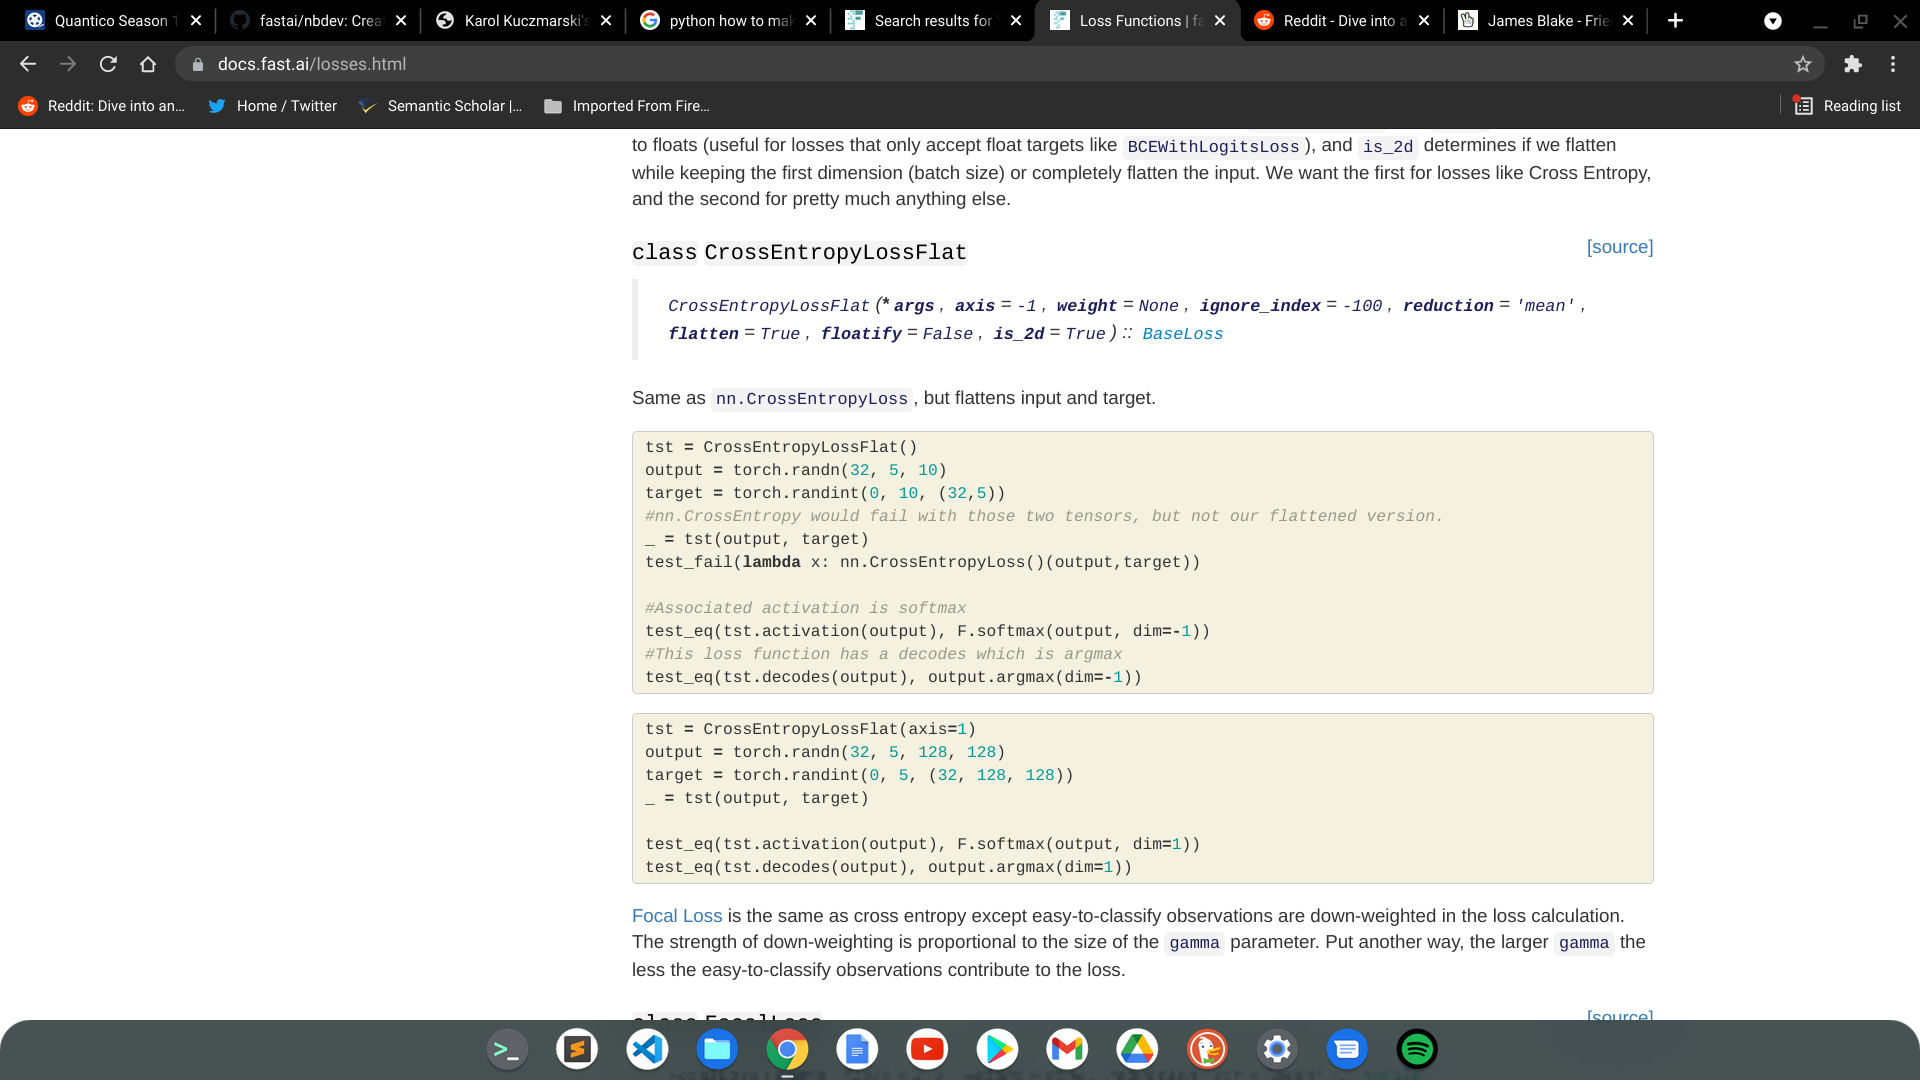Launch Spotify from the shelf
The height and width of the screenshot is (1080, 1920).
tap(1416, 1049)
